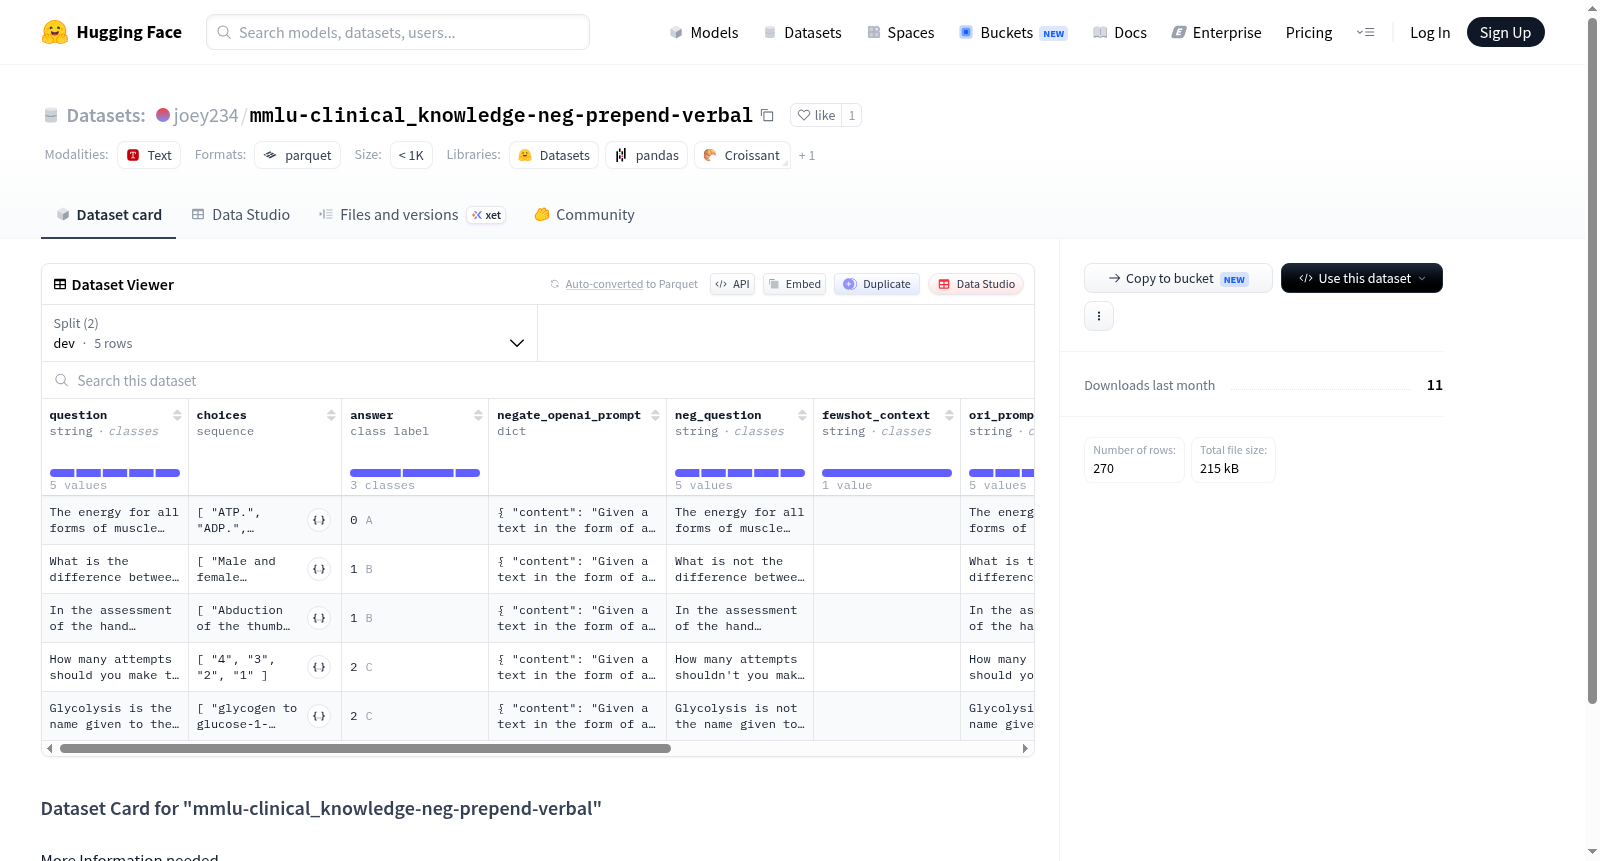Image resolution: width=1600 pixels, height=861 pixels.
Task: Filter by the parquet format tag
Action: pyautogui.click(x=297, y=155)
